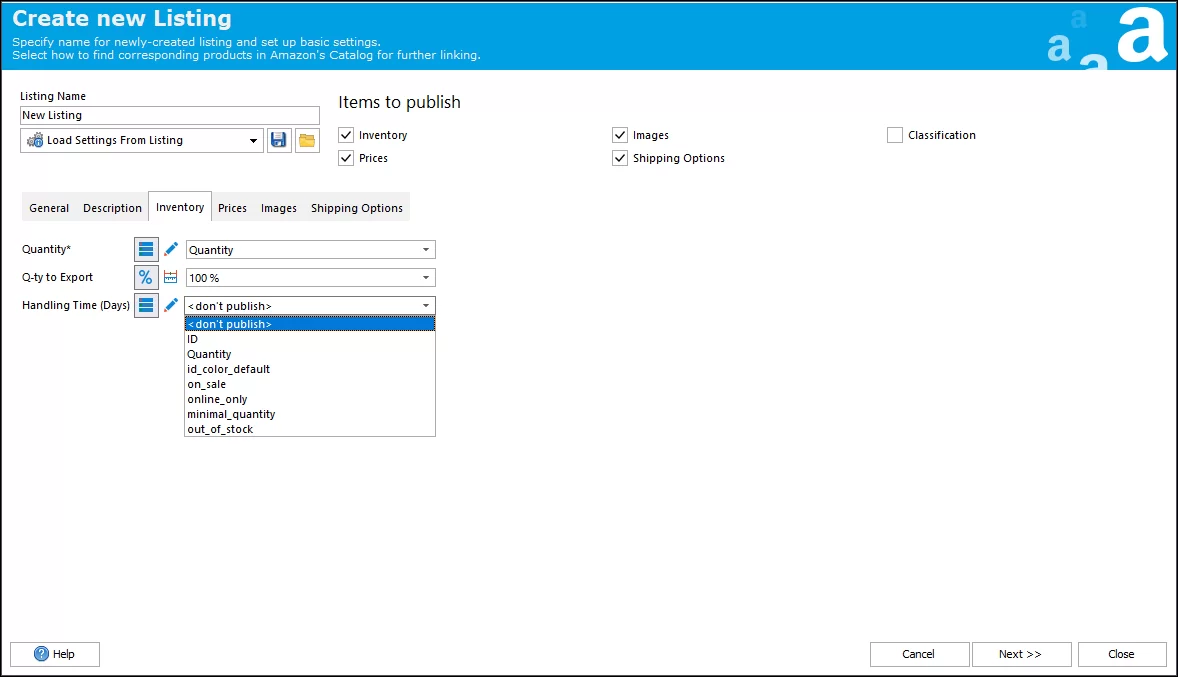Select minimal_quantity from the dropdown list
Screen dimensions: 1178x677
point(231,414)
